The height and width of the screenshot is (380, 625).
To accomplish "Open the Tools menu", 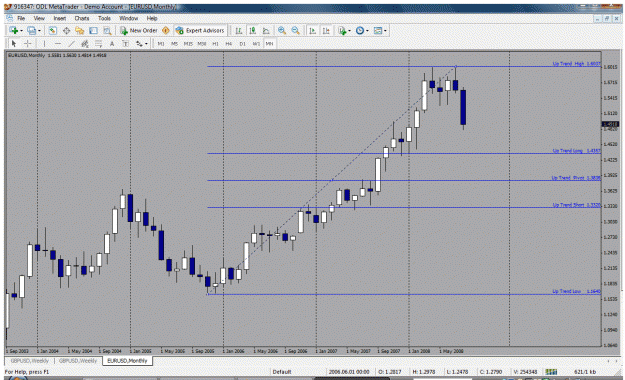I will pos(104,18).
